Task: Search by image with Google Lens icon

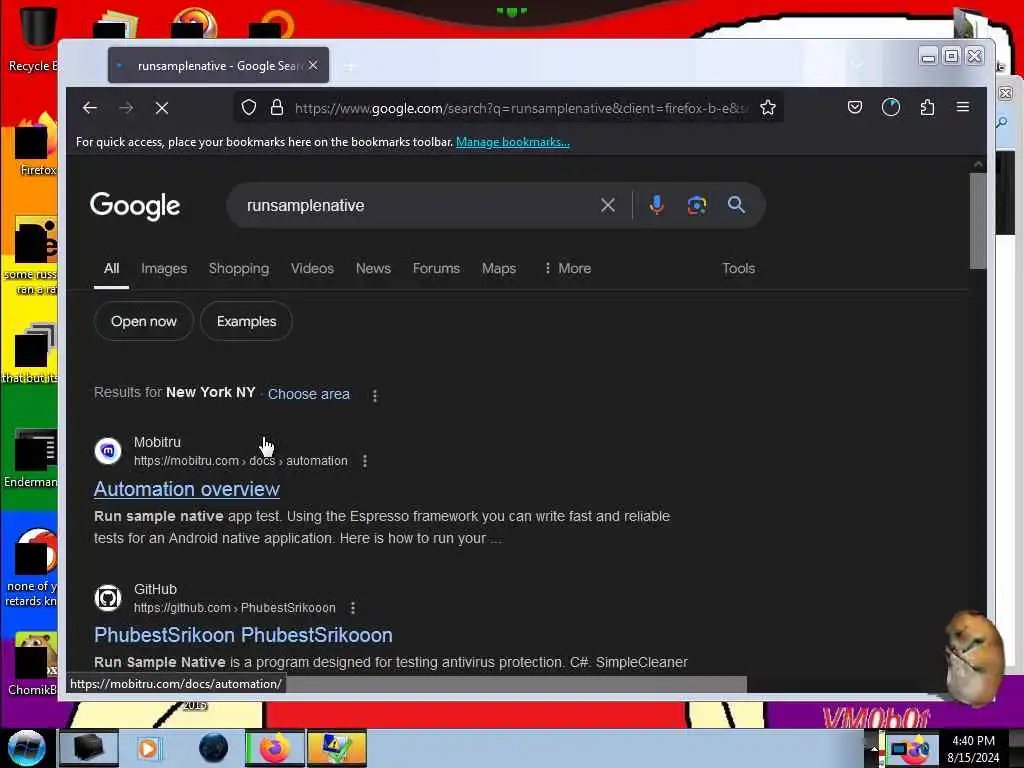Action: (697, 205)
